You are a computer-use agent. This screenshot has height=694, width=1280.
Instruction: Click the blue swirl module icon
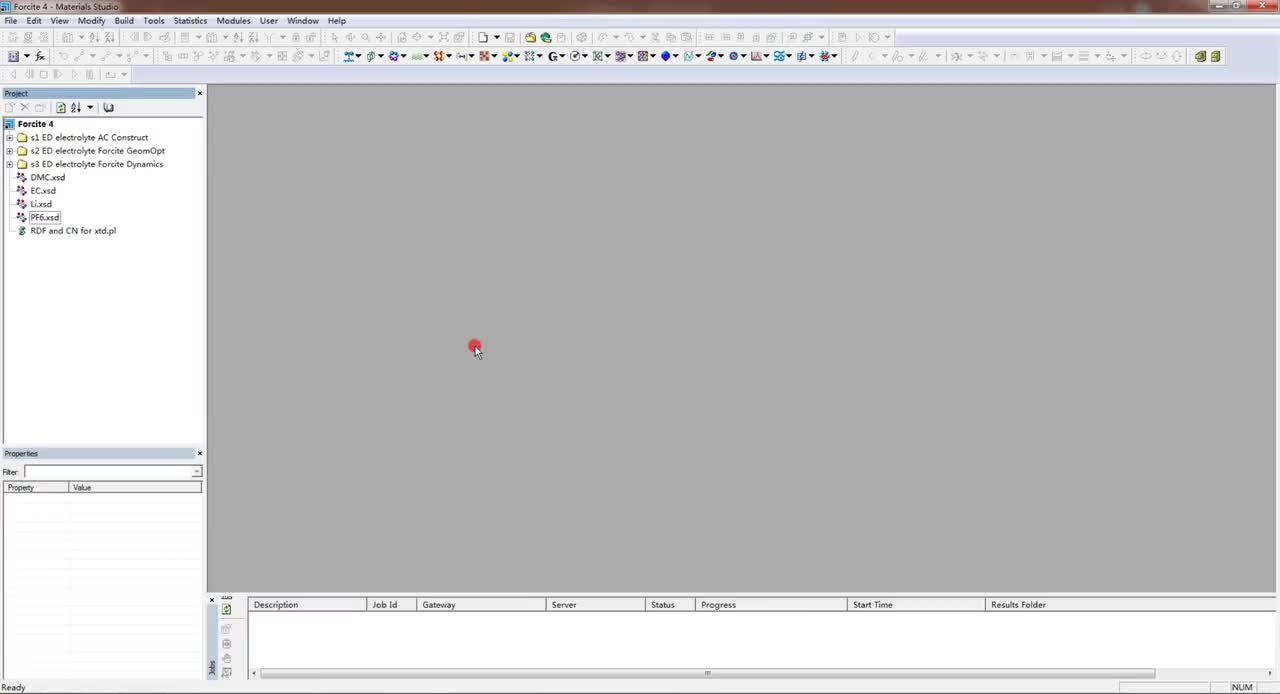coord(778,56)
